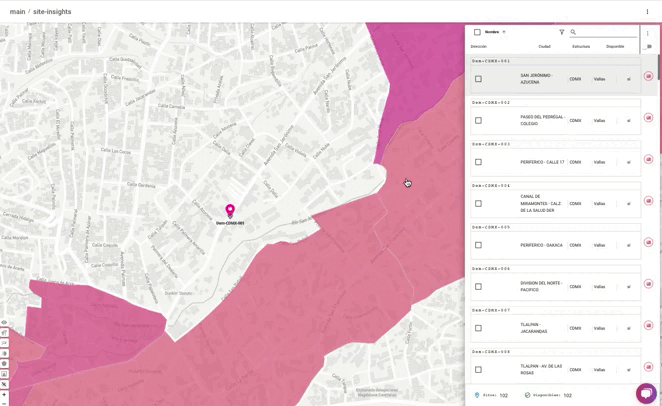Click the pink icon next to PERIFERICO - CALLE 17 row
Viewport: 662px width, 406px height.
tap(648, 159)
